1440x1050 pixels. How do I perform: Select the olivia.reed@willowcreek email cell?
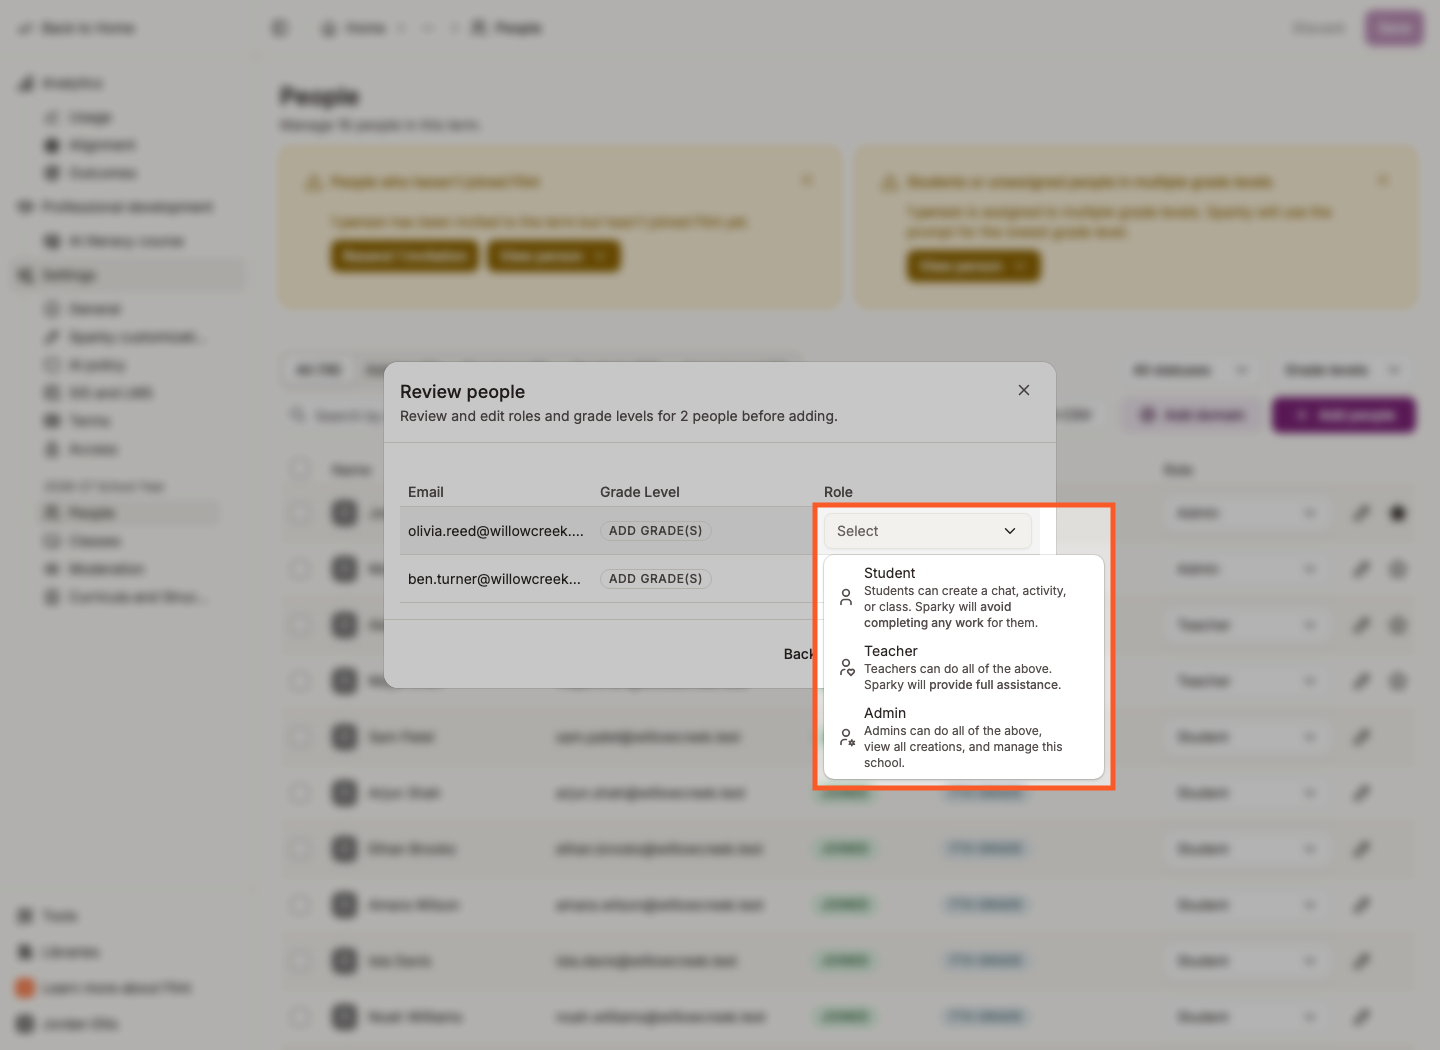pyautogui.click(x=496, y=531)
